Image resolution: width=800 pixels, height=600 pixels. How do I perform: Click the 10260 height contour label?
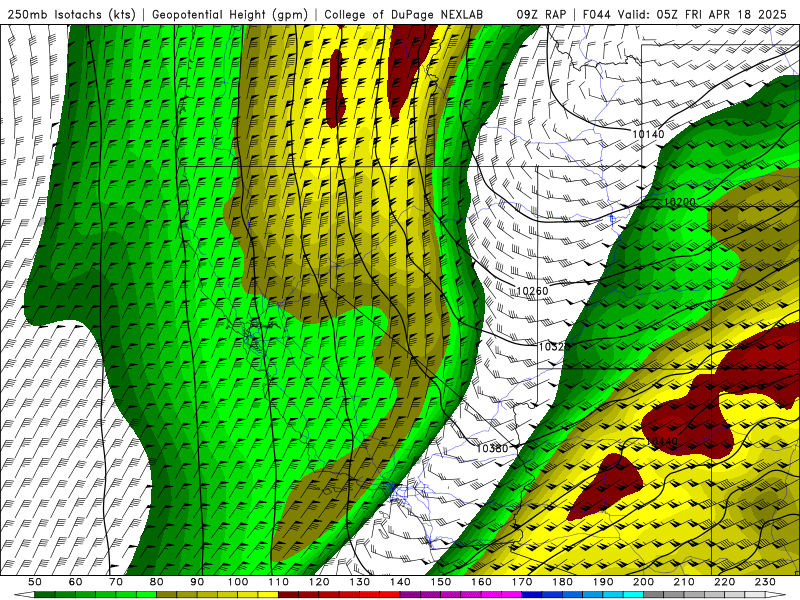tap(532, 291)
